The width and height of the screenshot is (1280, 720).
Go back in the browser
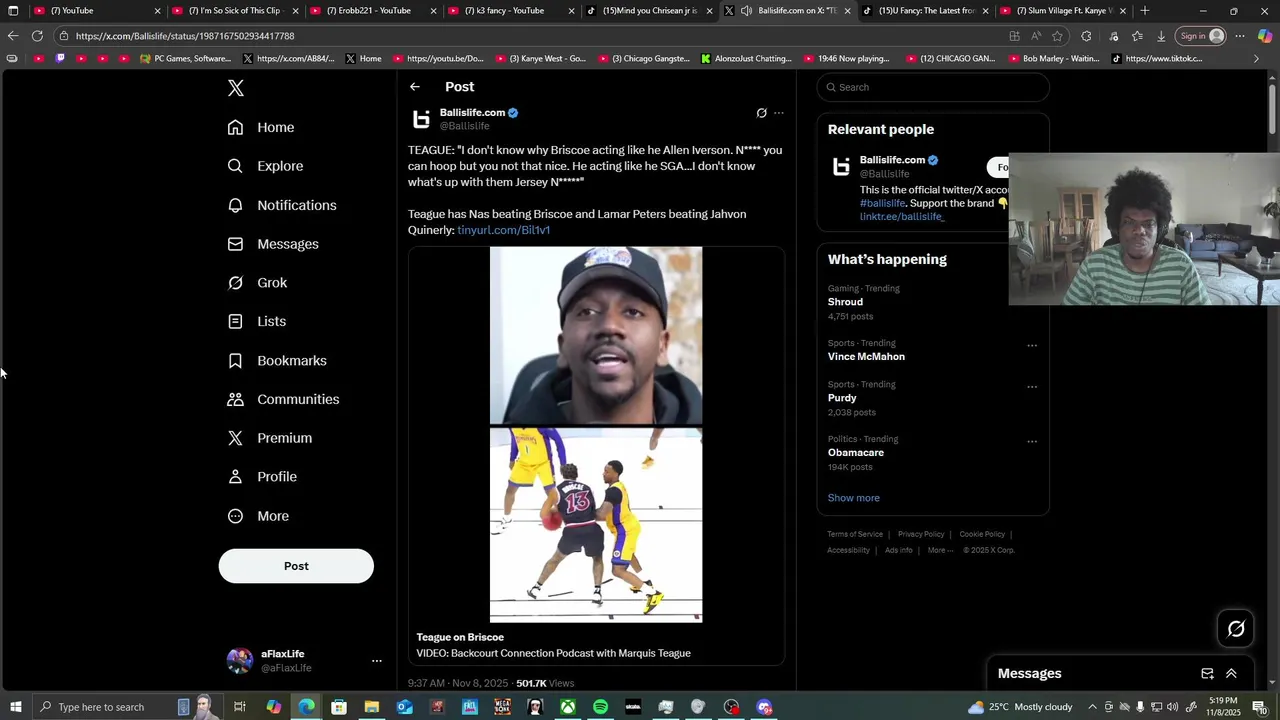click(13, 36)
